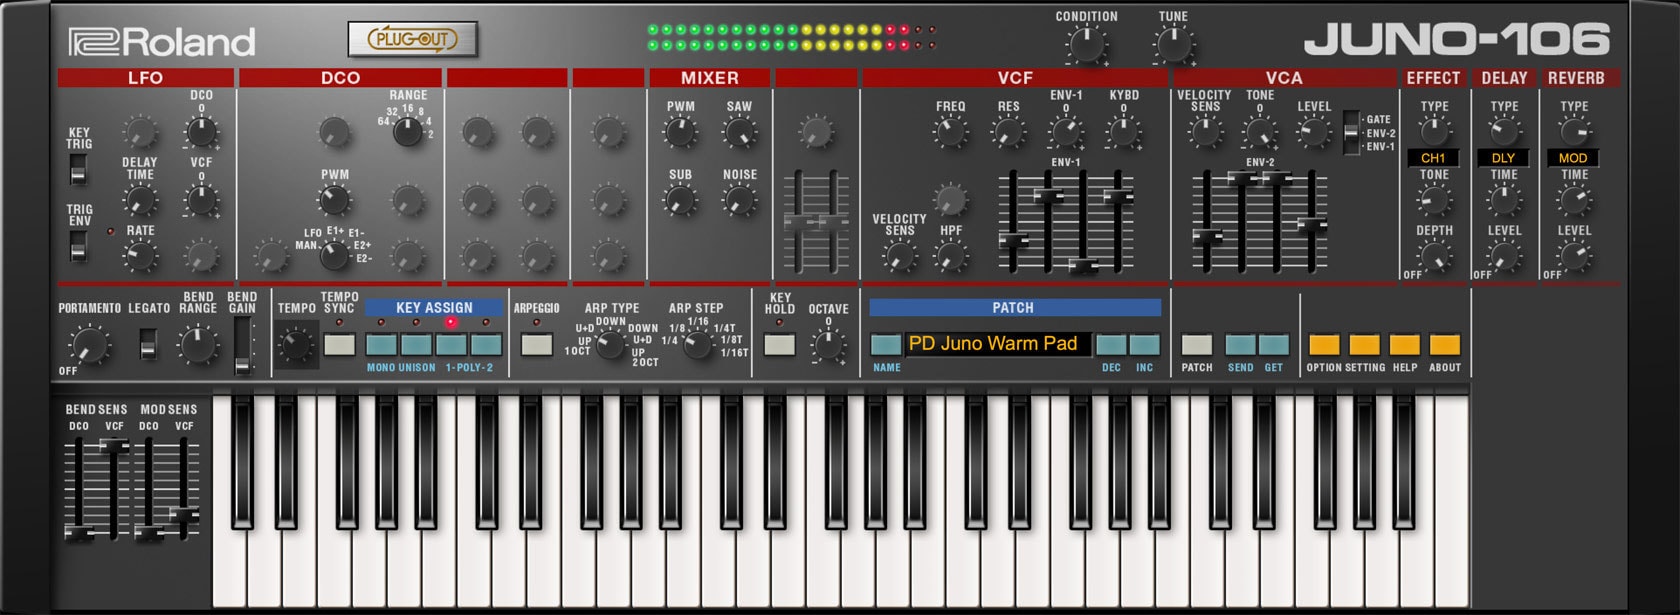Click the DELAY TYPE knob
Image resolution: width=1680 pixels, height=615 pixels.
click(x=1504, y=131)
